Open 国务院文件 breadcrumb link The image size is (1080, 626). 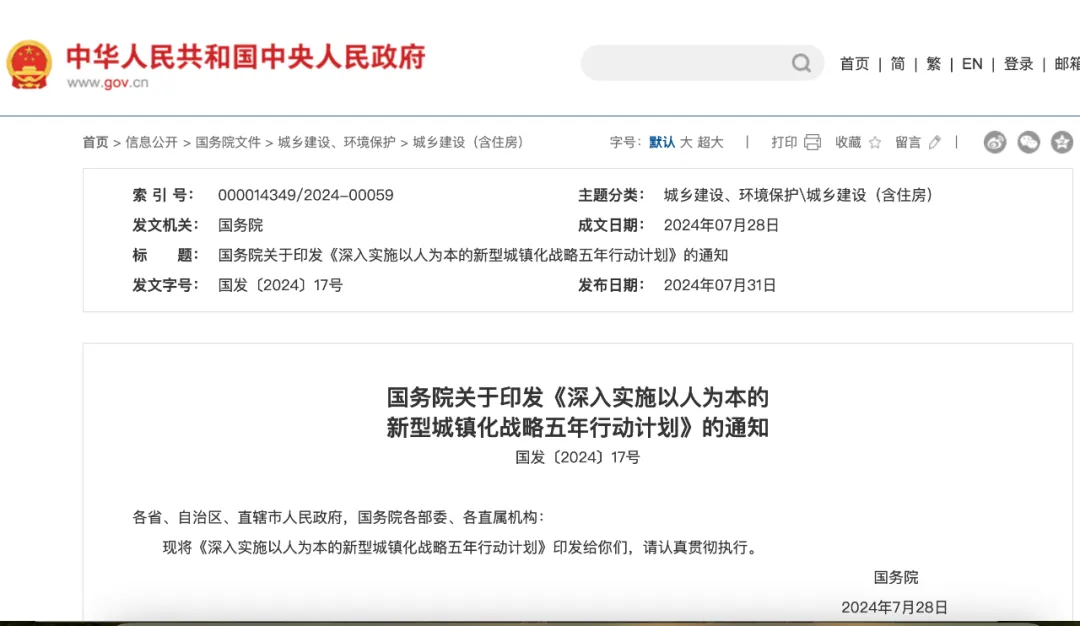coord(228,142)
